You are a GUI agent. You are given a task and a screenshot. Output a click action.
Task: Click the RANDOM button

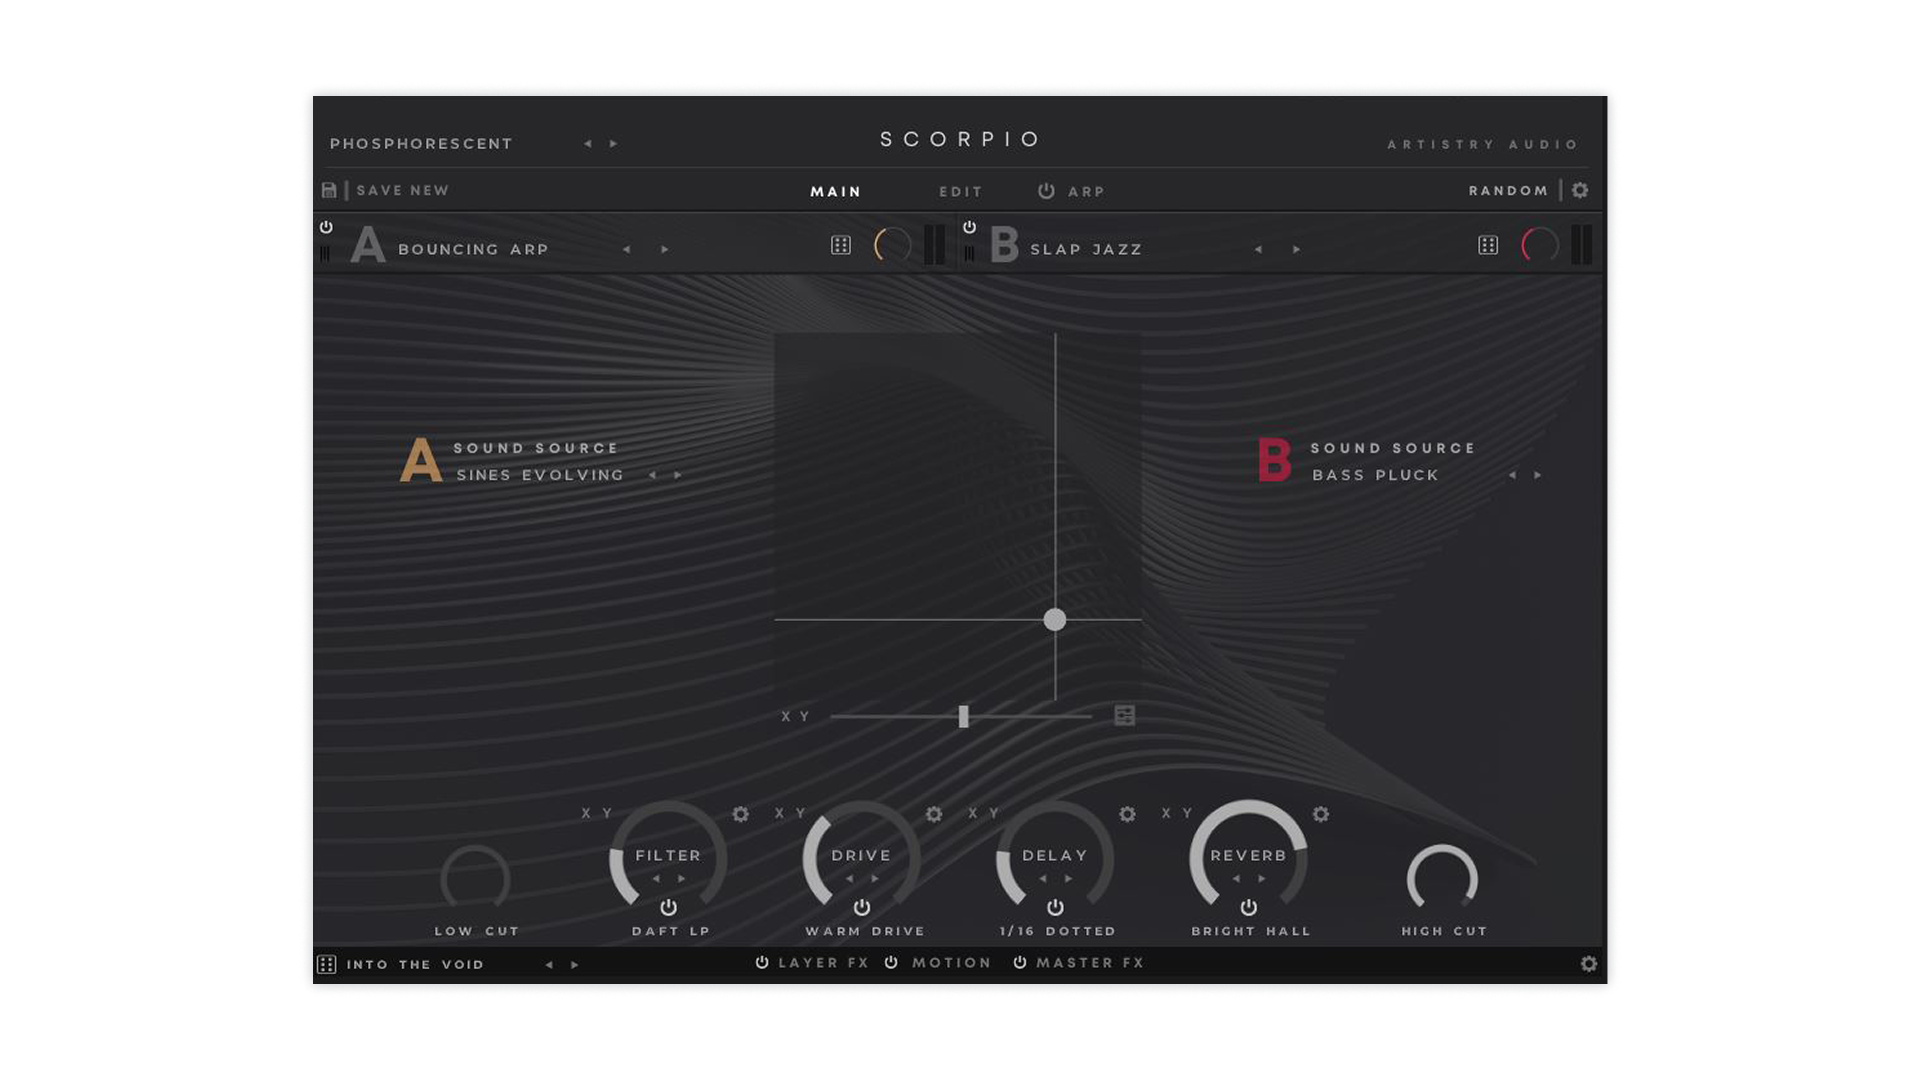pyautogui.click(x=1508, y=190)
